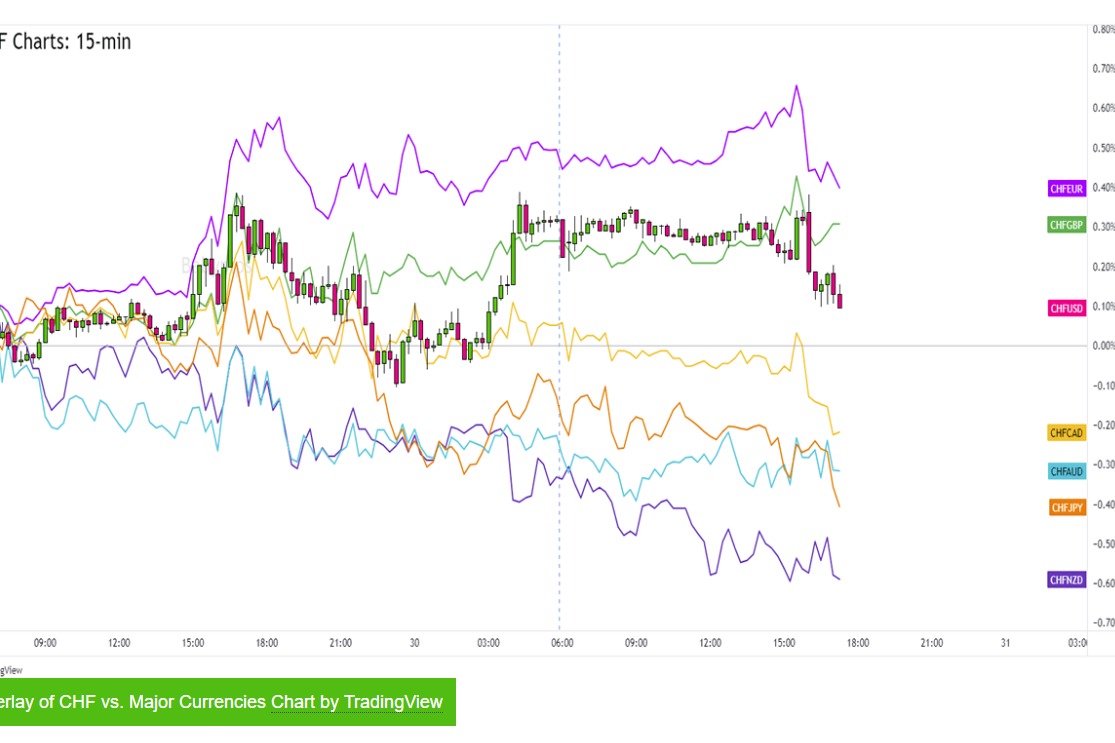
Task: Click the date 31 marker on time axis
Action: click(x=1004, y=643)
